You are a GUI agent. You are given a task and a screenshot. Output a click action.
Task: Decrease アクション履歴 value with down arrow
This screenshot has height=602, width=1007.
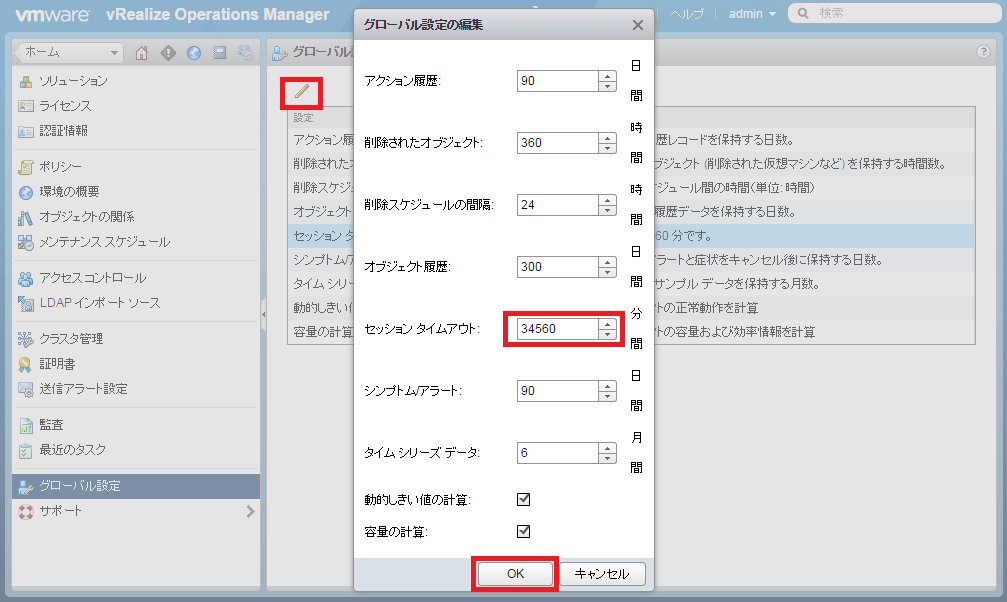(607, 86)
